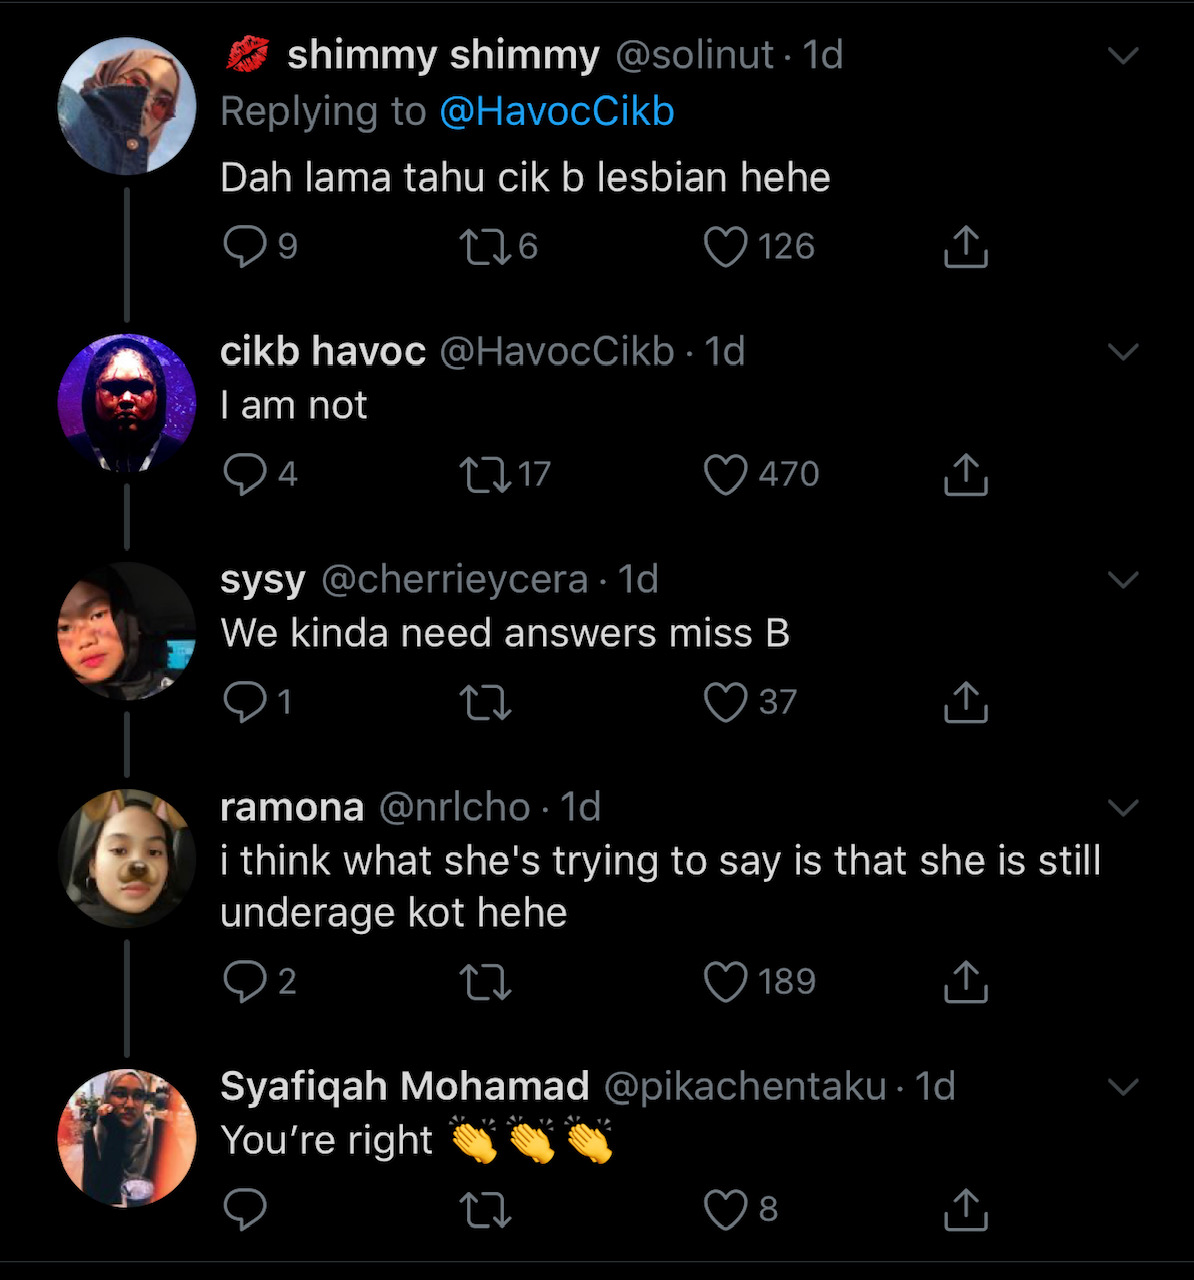Retweet the 'I am not' tweet

coord(485,474)
